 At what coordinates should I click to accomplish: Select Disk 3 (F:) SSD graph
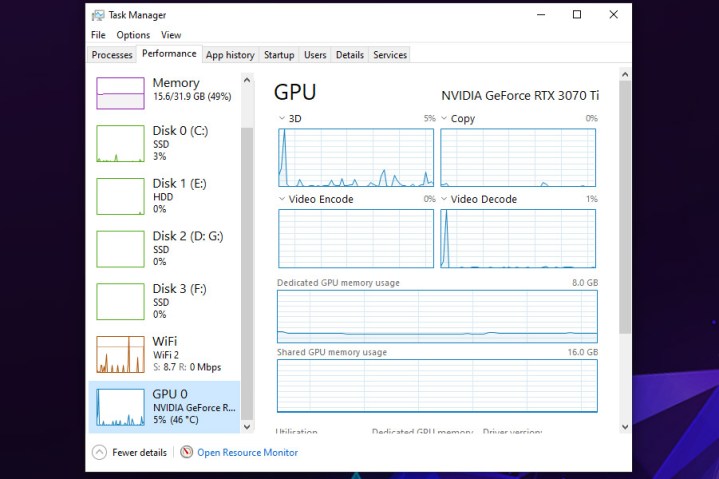coord(120,301)
